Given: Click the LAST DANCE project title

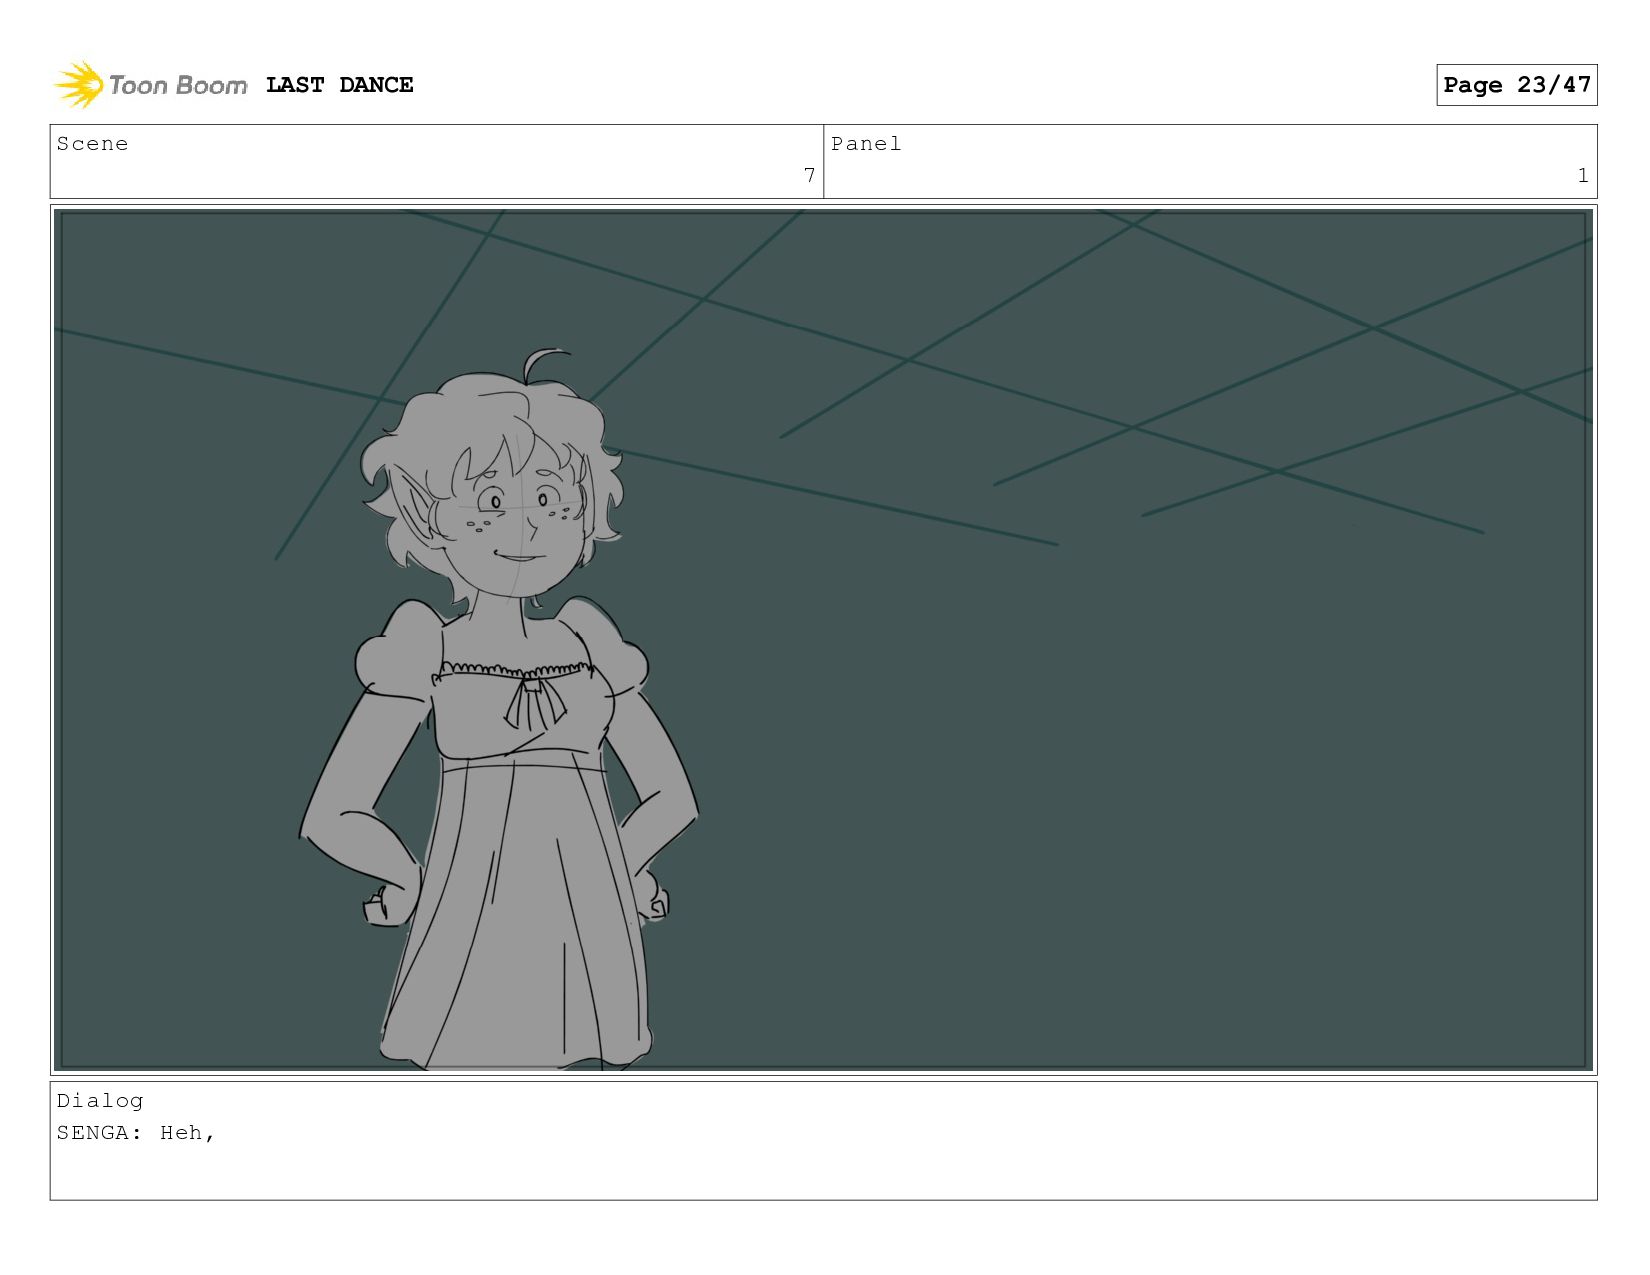Looking at the screenshot, I should pyautogui.click(x=340, y=85).
